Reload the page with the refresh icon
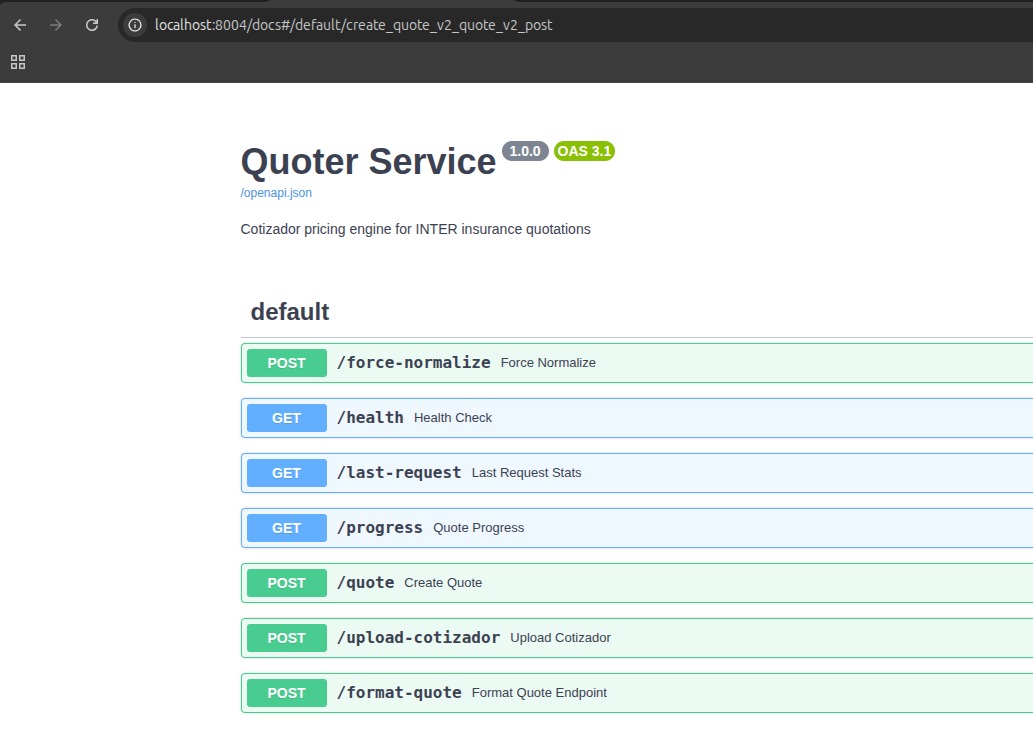This screenshot has width=1033, height=733. coord(92,25)
